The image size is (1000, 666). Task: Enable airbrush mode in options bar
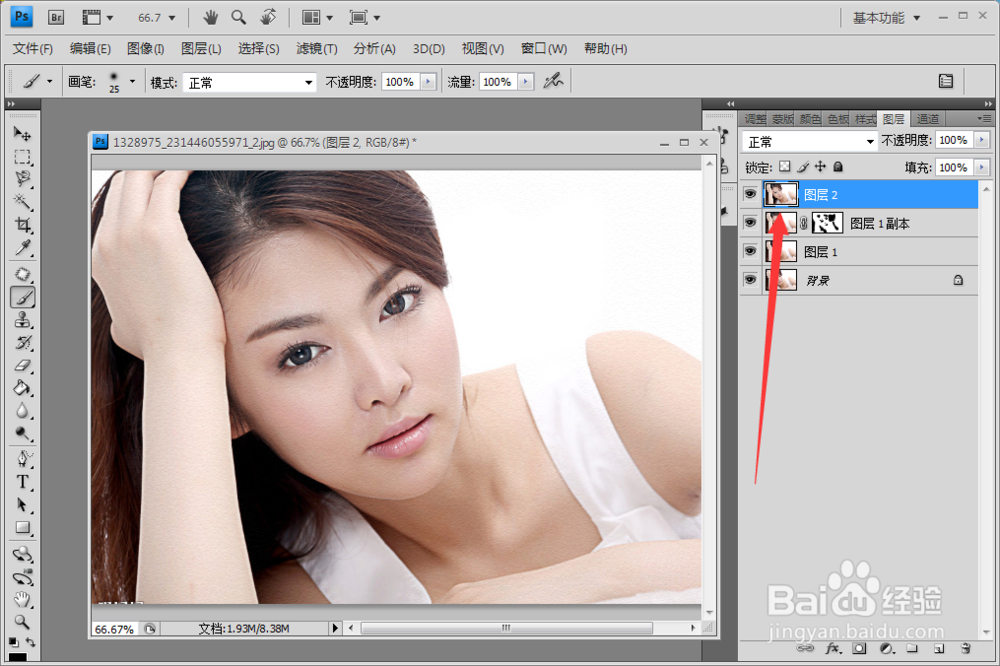coord(554,81)
